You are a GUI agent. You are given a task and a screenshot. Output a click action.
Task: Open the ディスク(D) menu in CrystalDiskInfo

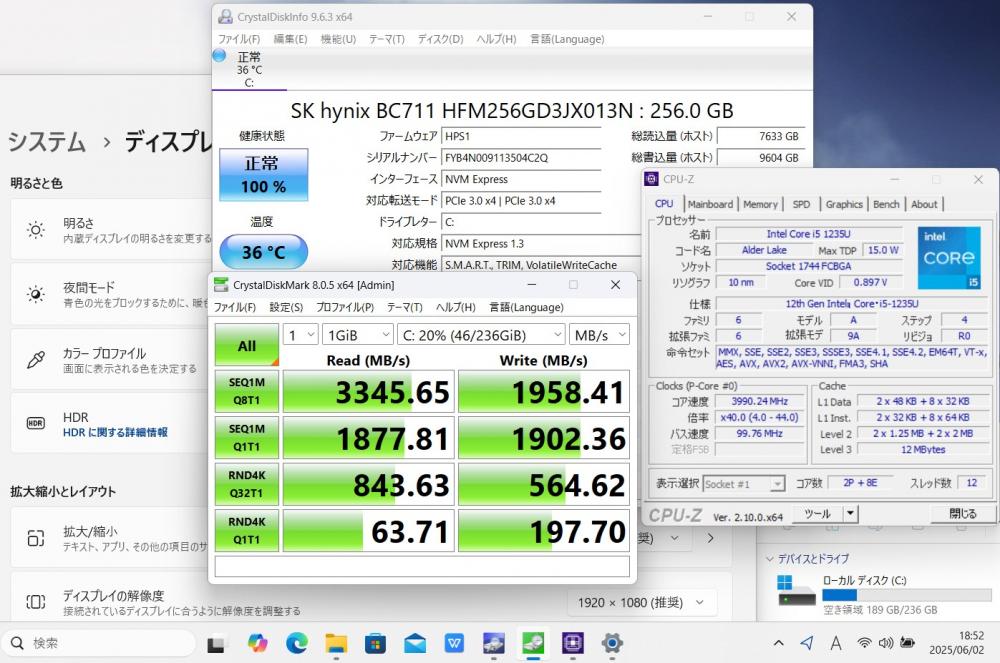tap(441, 39)
